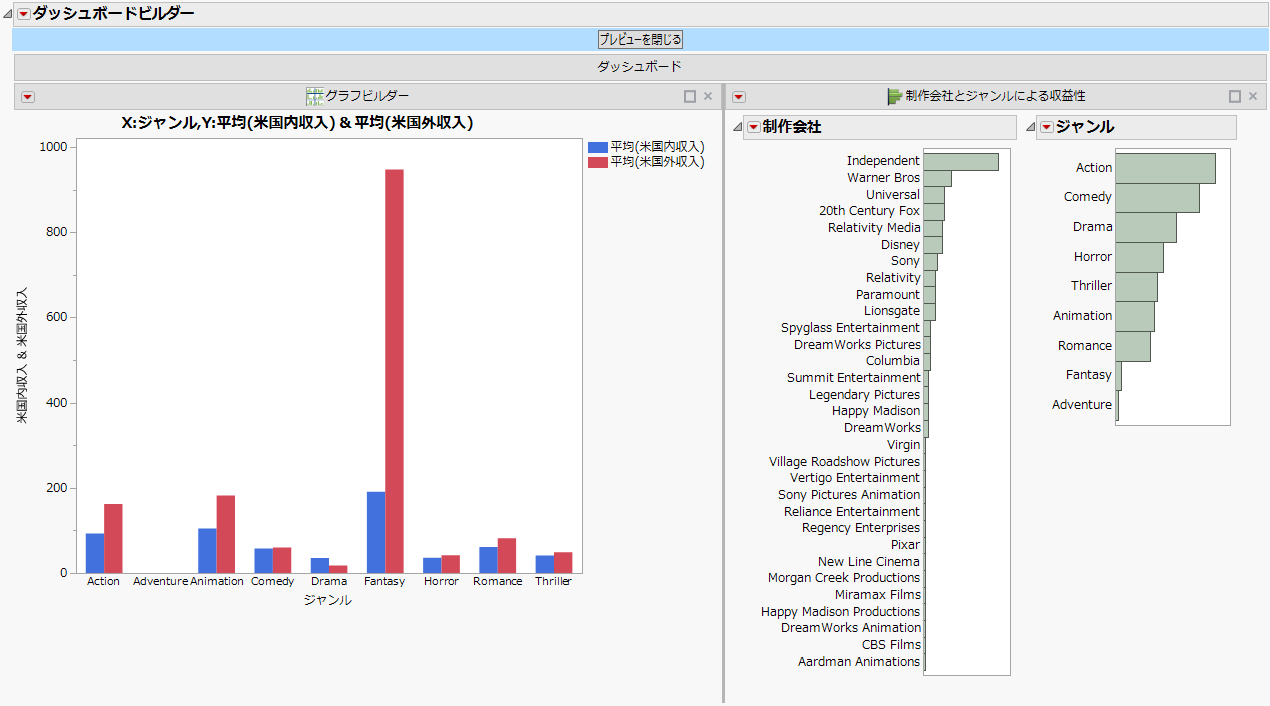Image resolution: width=1270 pixels, height=706 pixels.
Task: Open the red triangle menu of the グラフビルダー panel
Action: point(28,96)
